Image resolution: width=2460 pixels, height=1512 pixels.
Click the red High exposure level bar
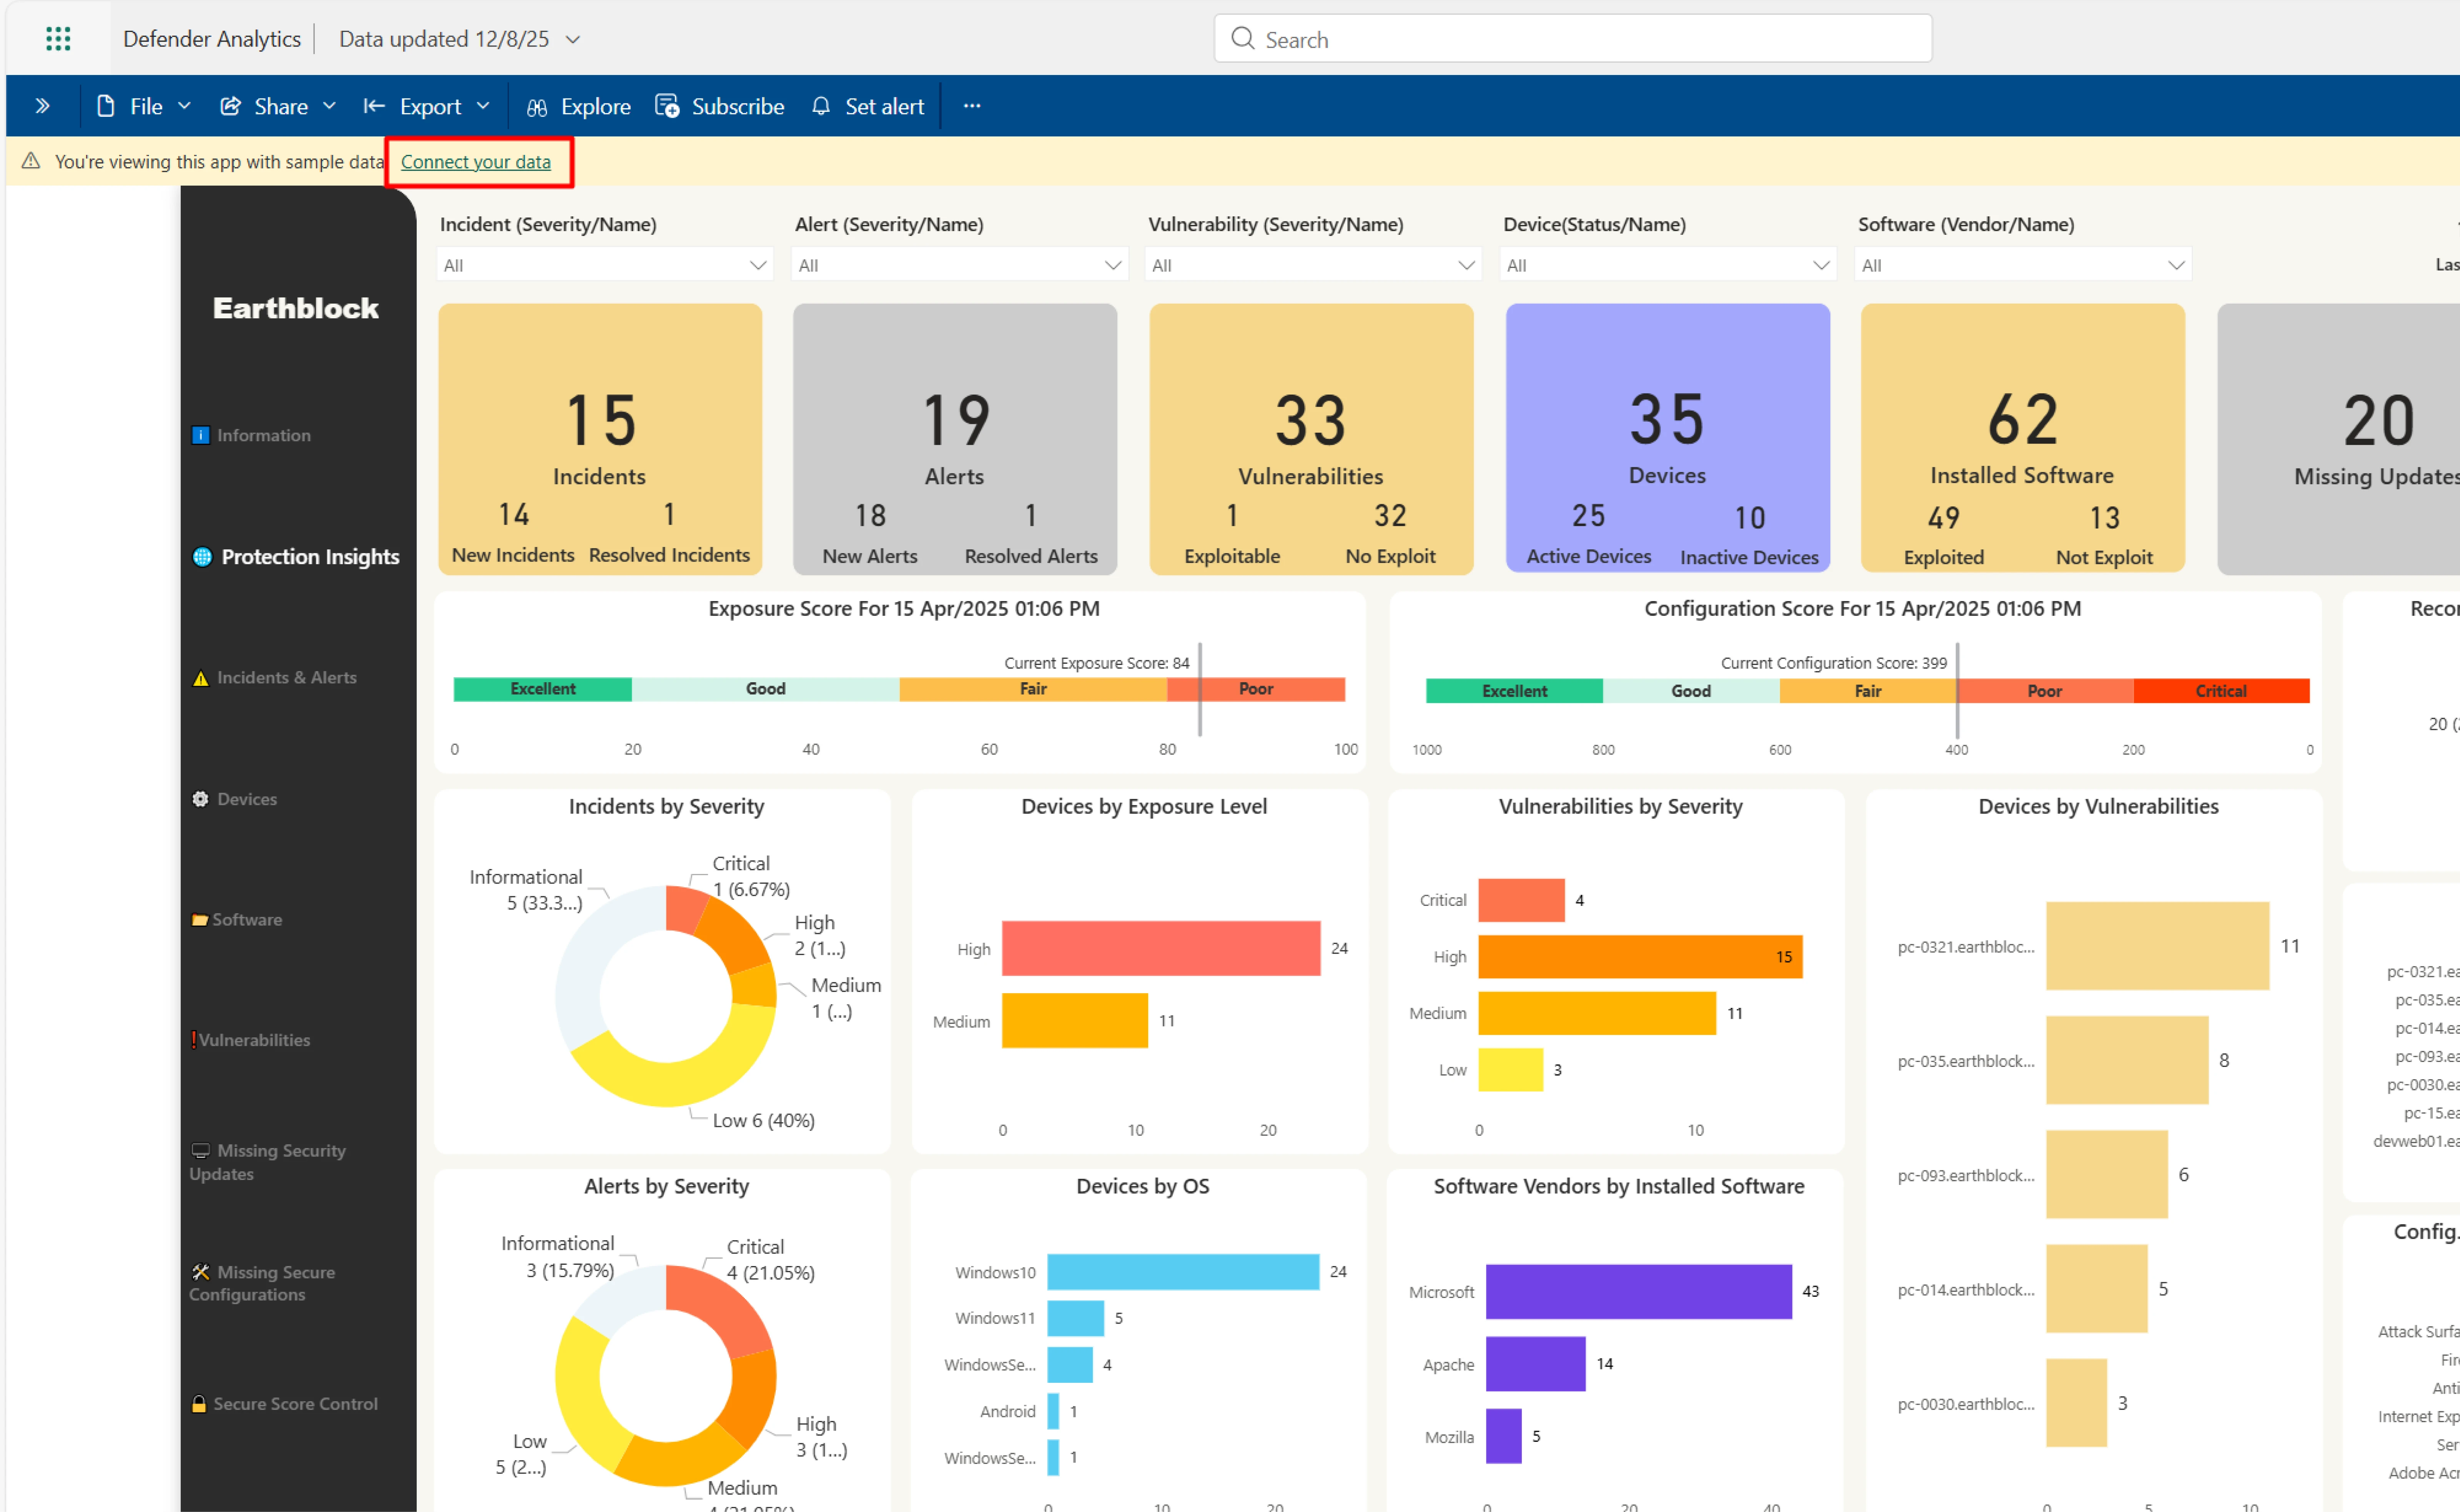[1160, 948]
